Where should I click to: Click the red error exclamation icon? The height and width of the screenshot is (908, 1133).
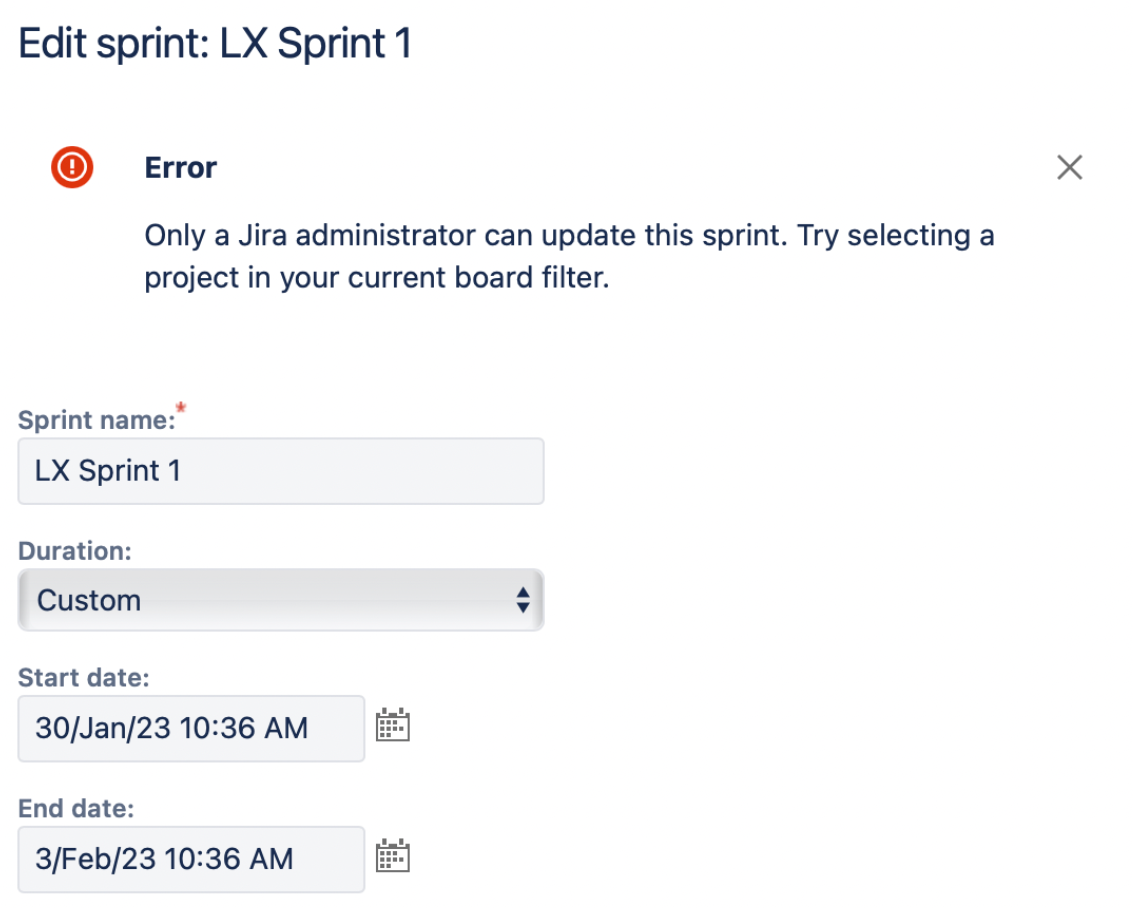tap(72, 167)
